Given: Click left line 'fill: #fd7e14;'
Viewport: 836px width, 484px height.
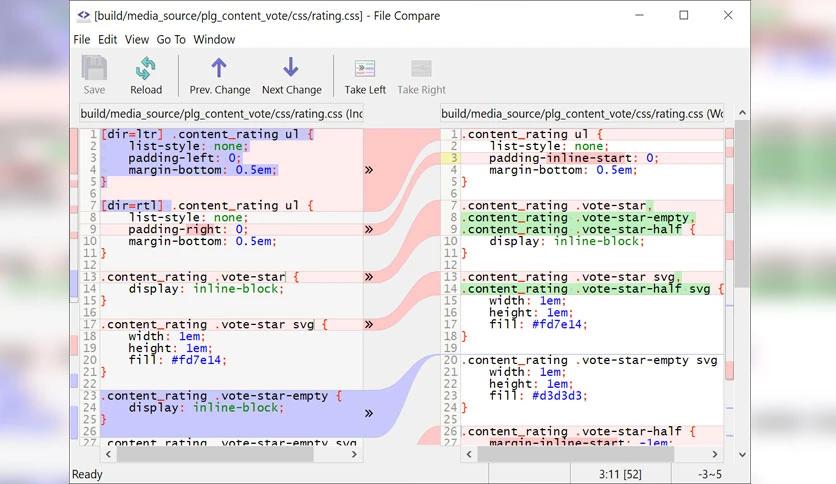Looking at the screenshot, I should (178, 360).
